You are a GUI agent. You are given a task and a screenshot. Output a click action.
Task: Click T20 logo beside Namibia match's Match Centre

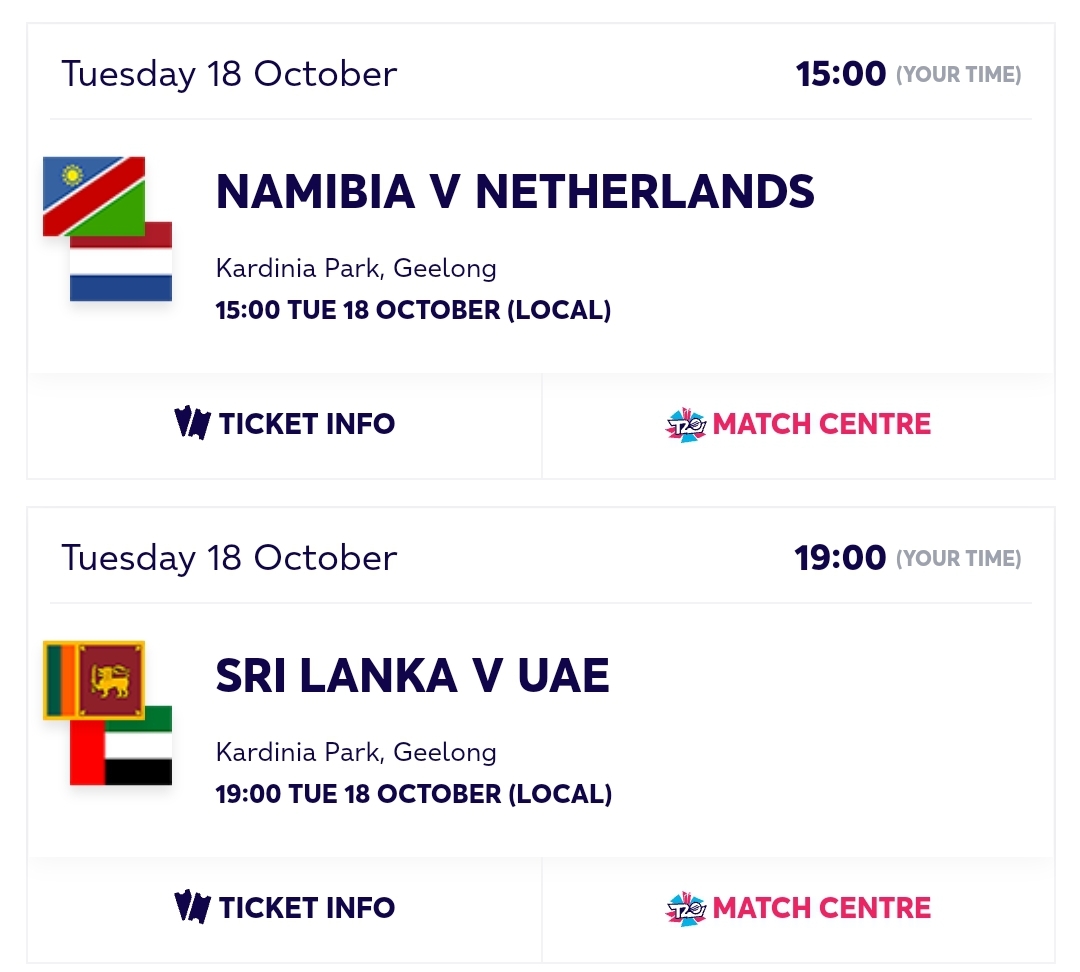tap(686, 424)
